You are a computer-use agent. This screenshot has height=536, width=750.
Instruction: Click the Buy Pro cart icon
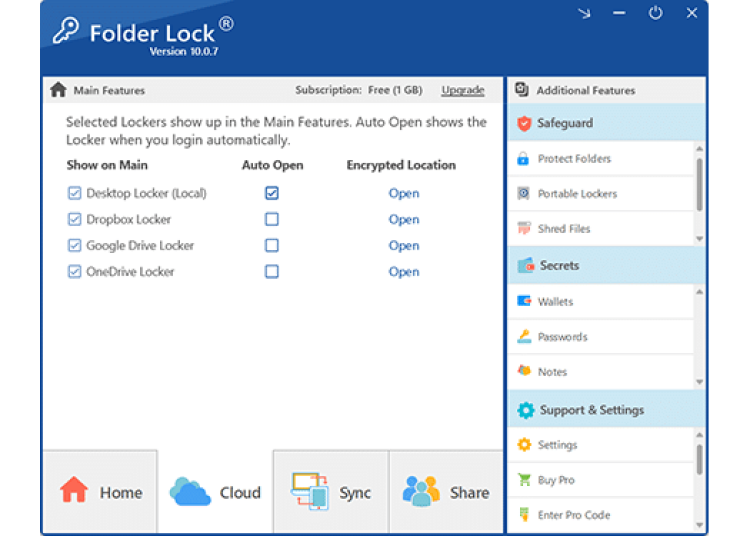pos(523,480)
